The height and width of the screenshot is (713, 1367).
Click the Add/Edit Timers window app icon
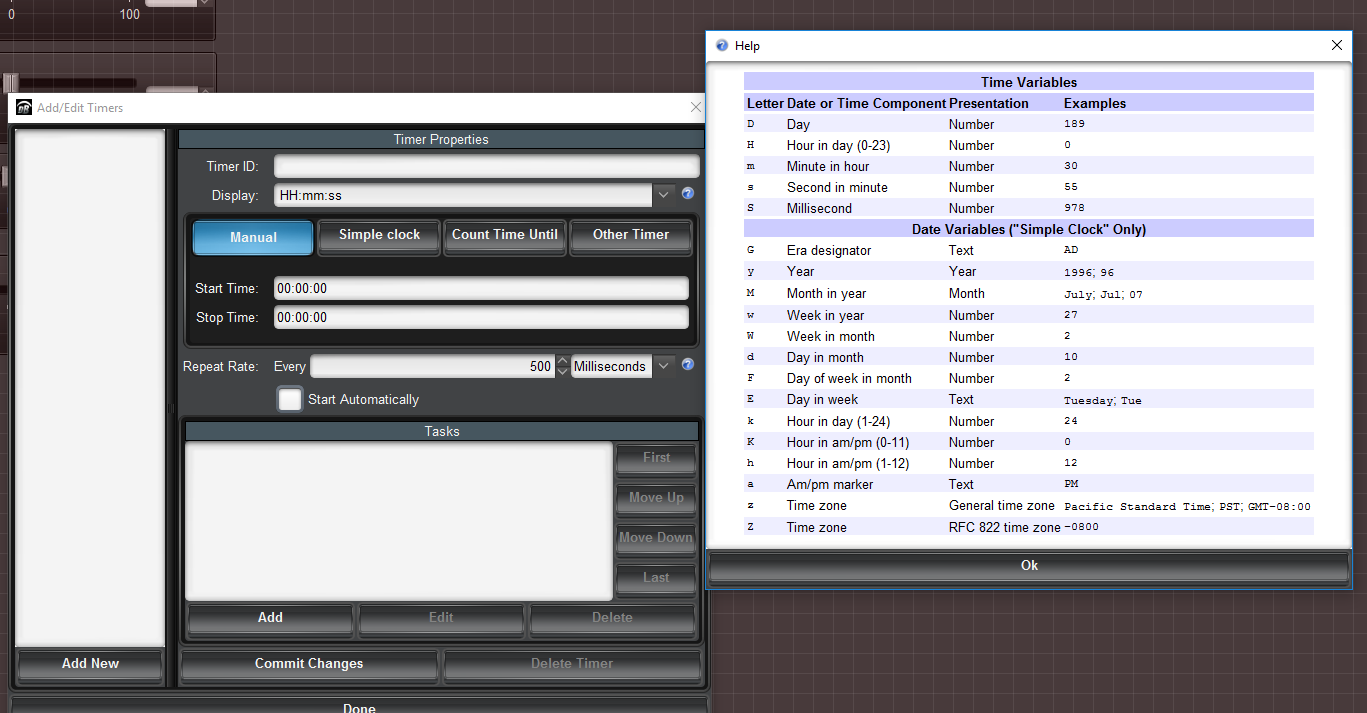pyautogui.click(x=24, y=108)
